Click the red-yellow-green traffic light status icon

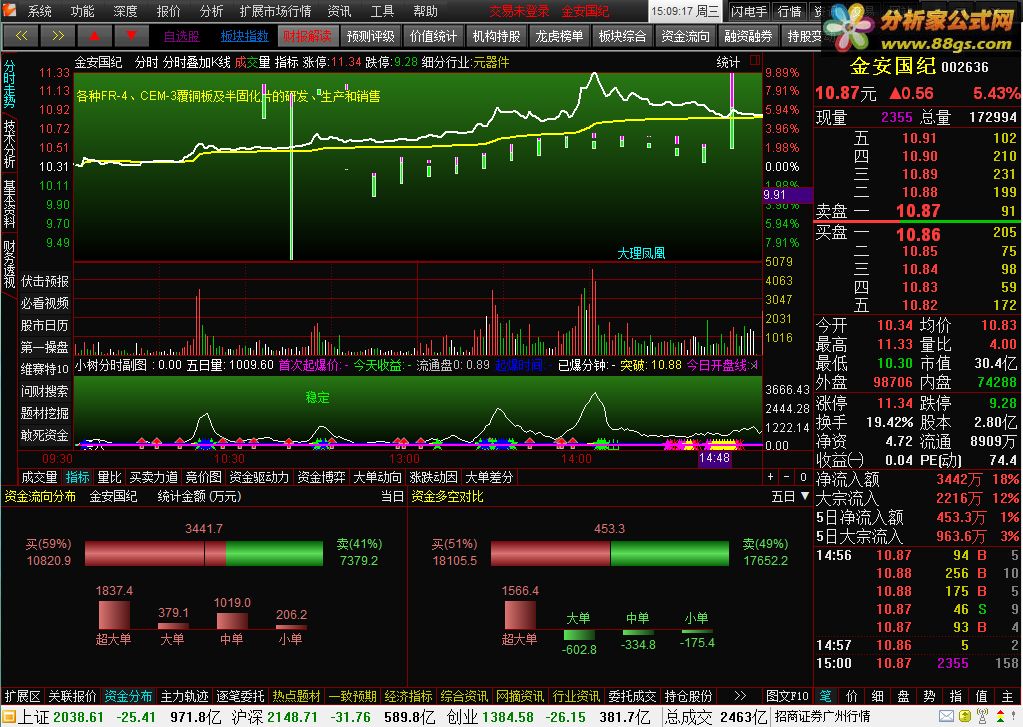tap(1000, 716)
